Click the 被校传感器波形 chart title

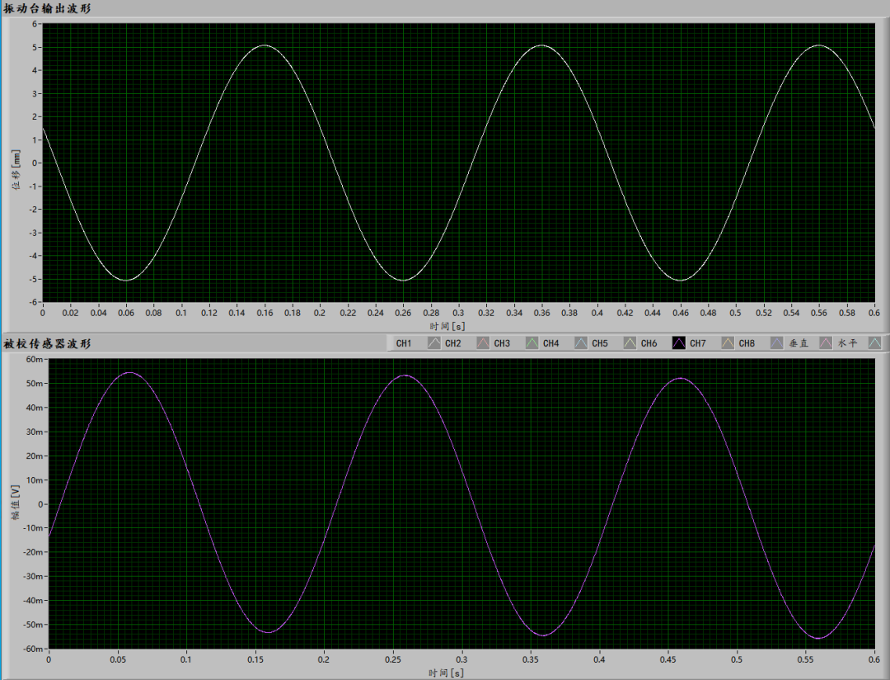47,343
